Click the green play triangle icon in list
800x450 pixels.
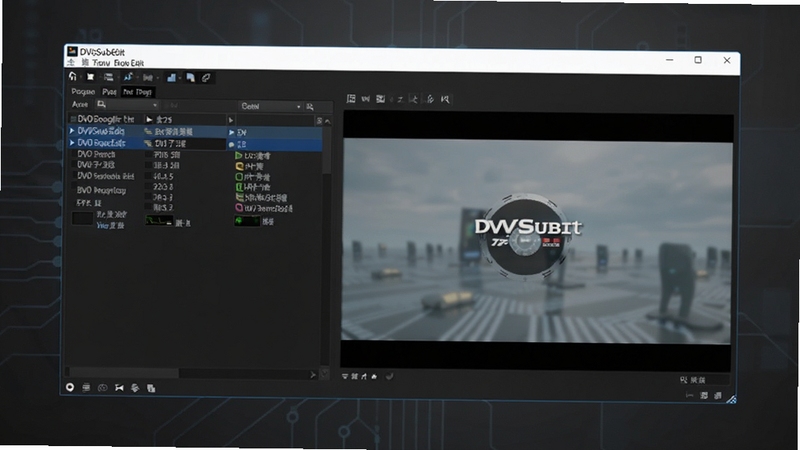238,155
